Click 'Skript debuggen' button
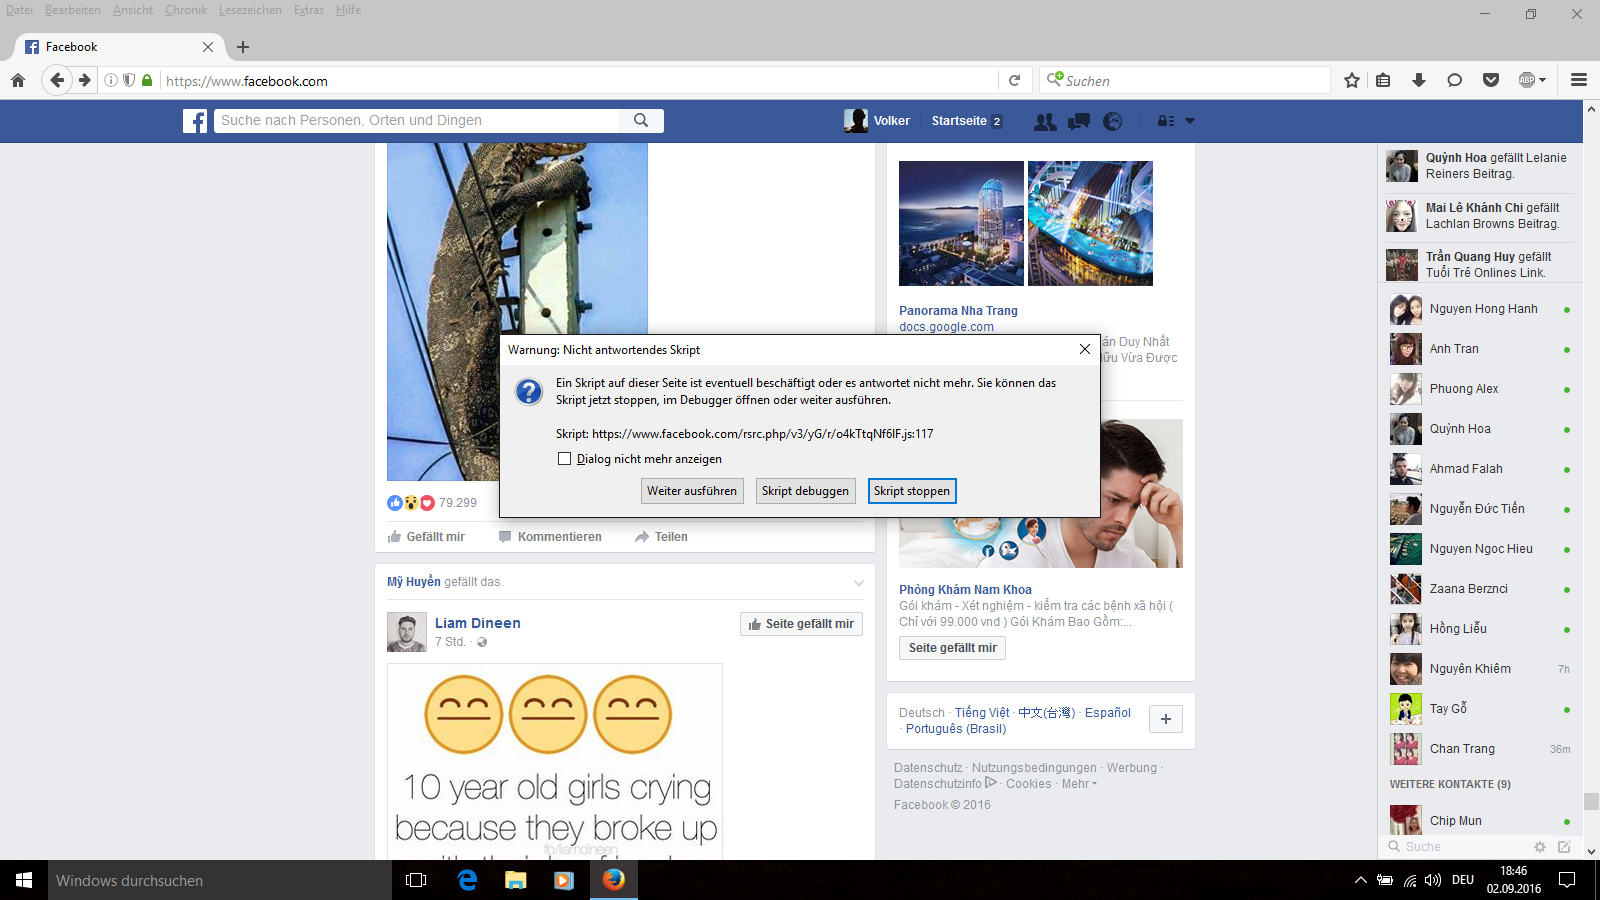This screenshot has height=900, width=1600. (805, 491)
